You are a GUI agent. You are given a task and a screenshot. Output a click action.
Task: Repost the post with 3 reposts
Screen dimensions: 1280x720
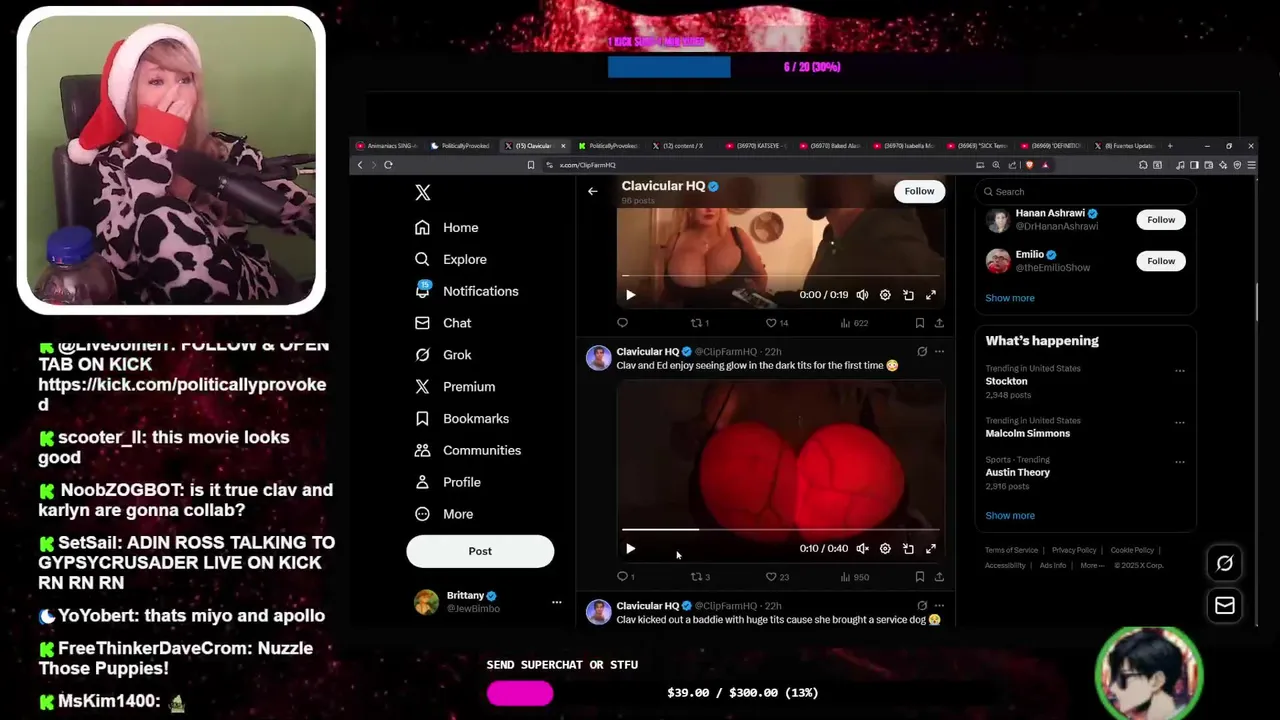tap(700, 577)
